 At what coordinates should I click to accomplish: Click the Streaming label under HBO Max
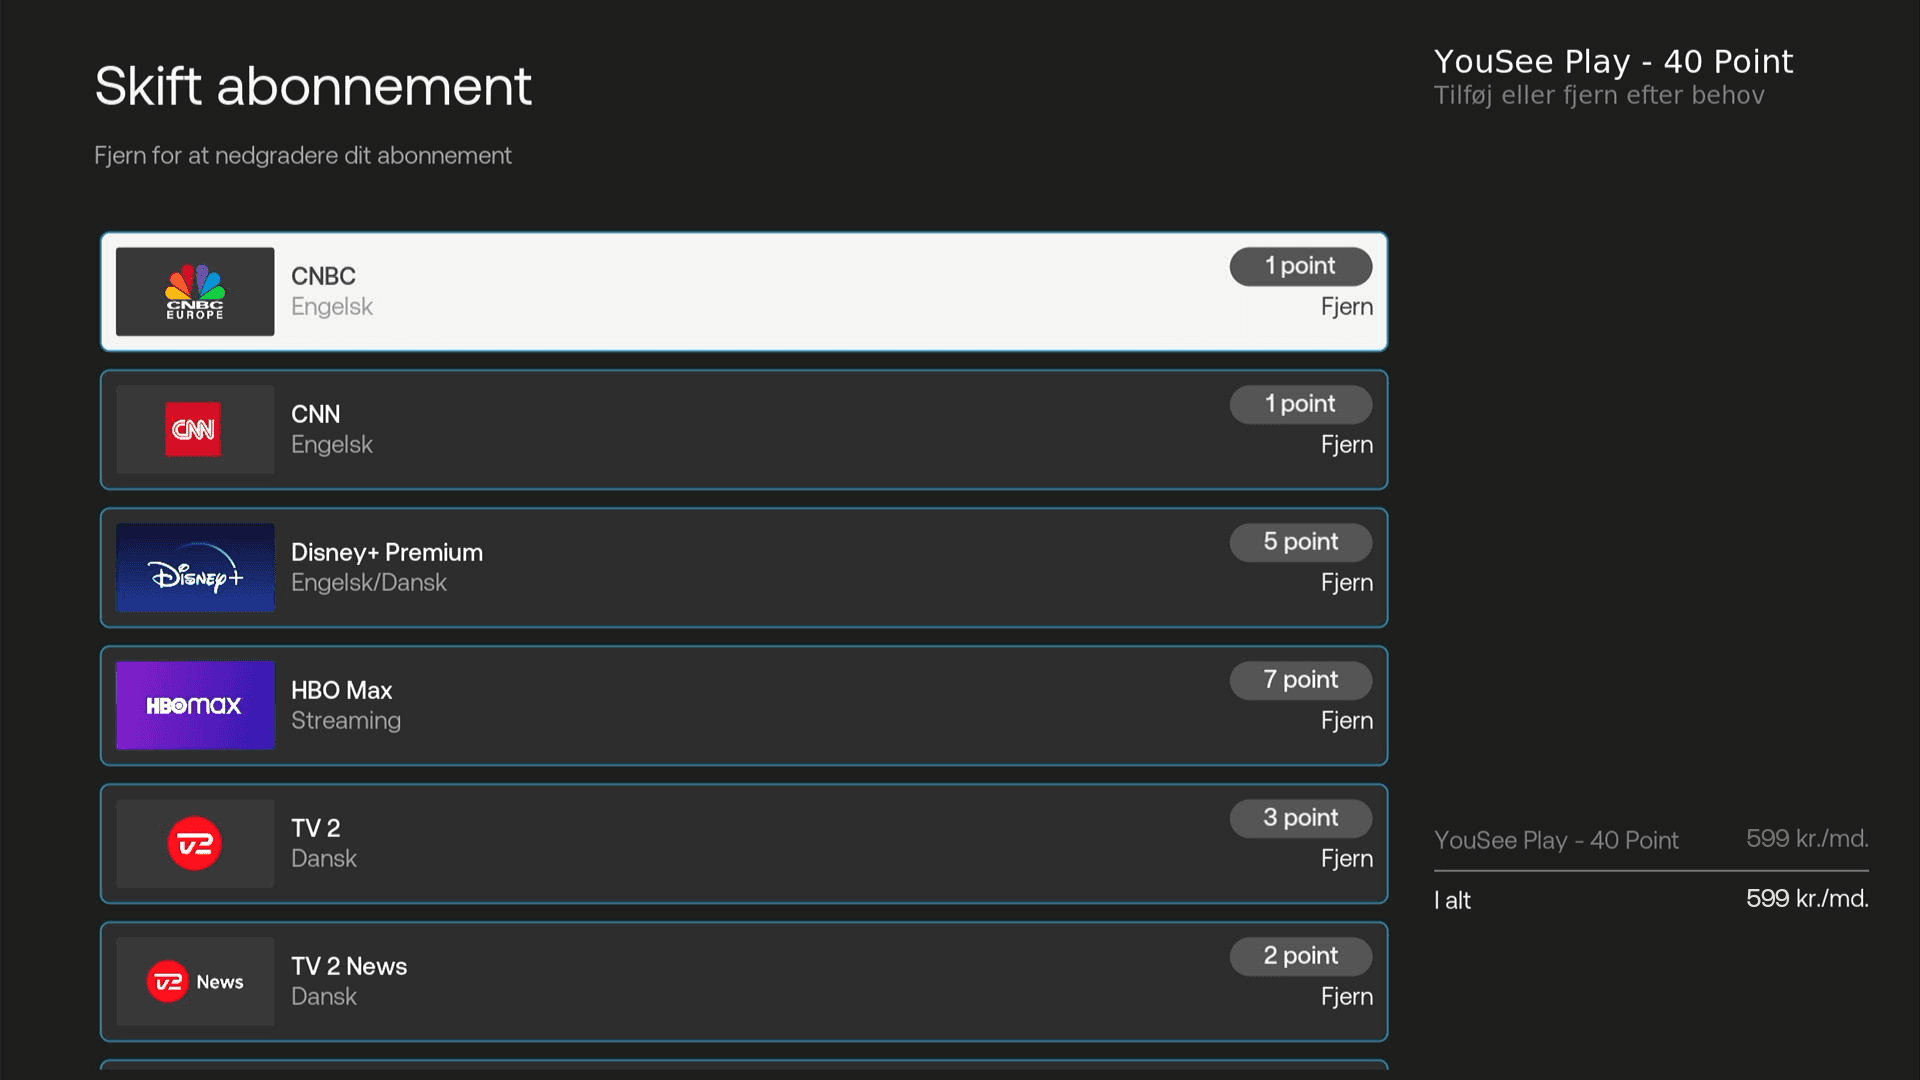tap(346, 721)
